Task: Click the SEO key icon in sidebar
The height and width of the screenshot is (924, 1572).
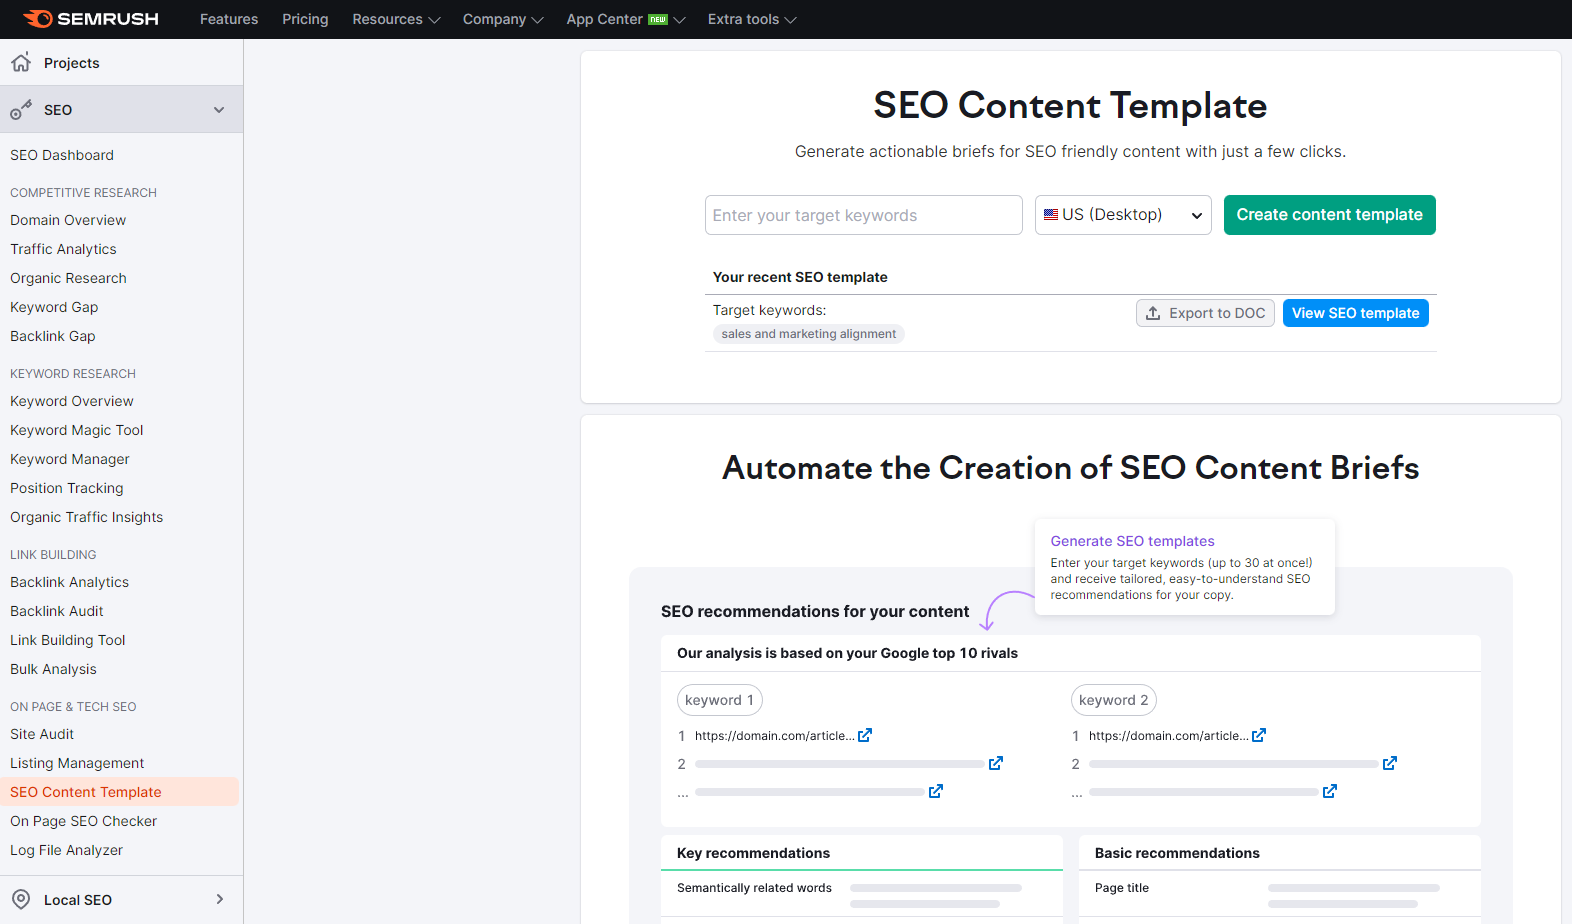Action: coord(21,110)
